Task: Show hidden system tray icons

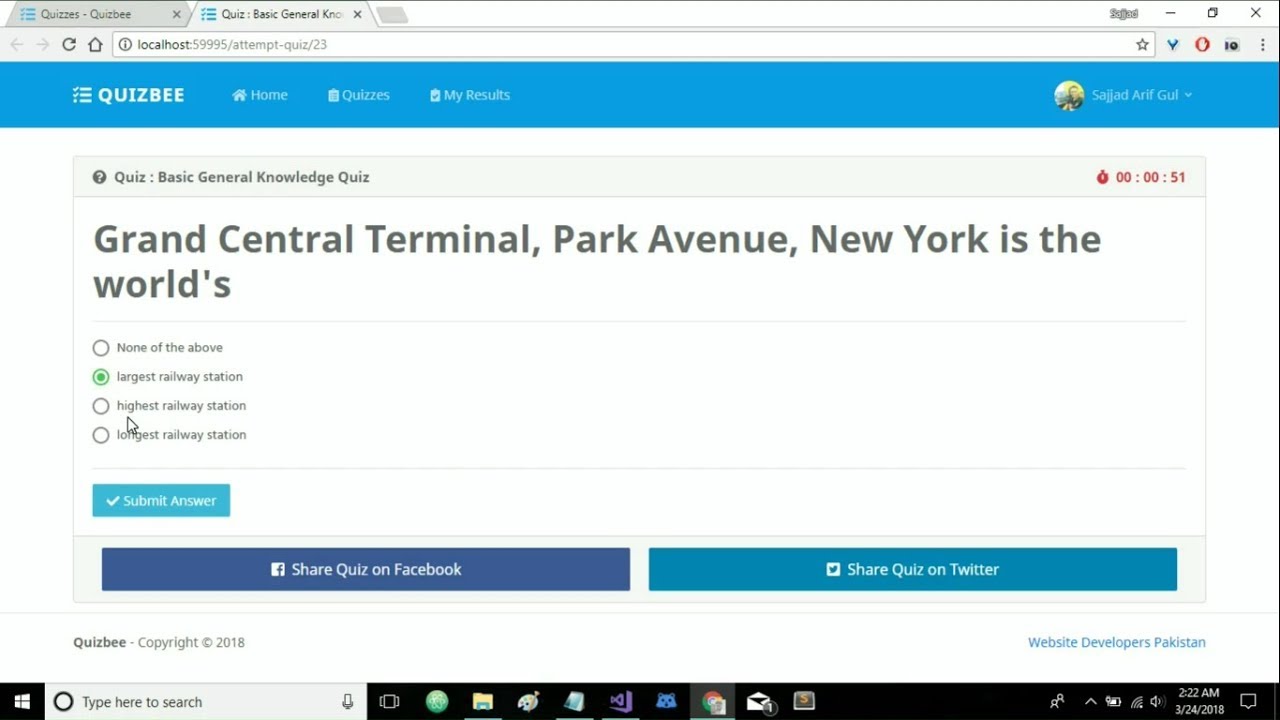Action: (1090, 702)
